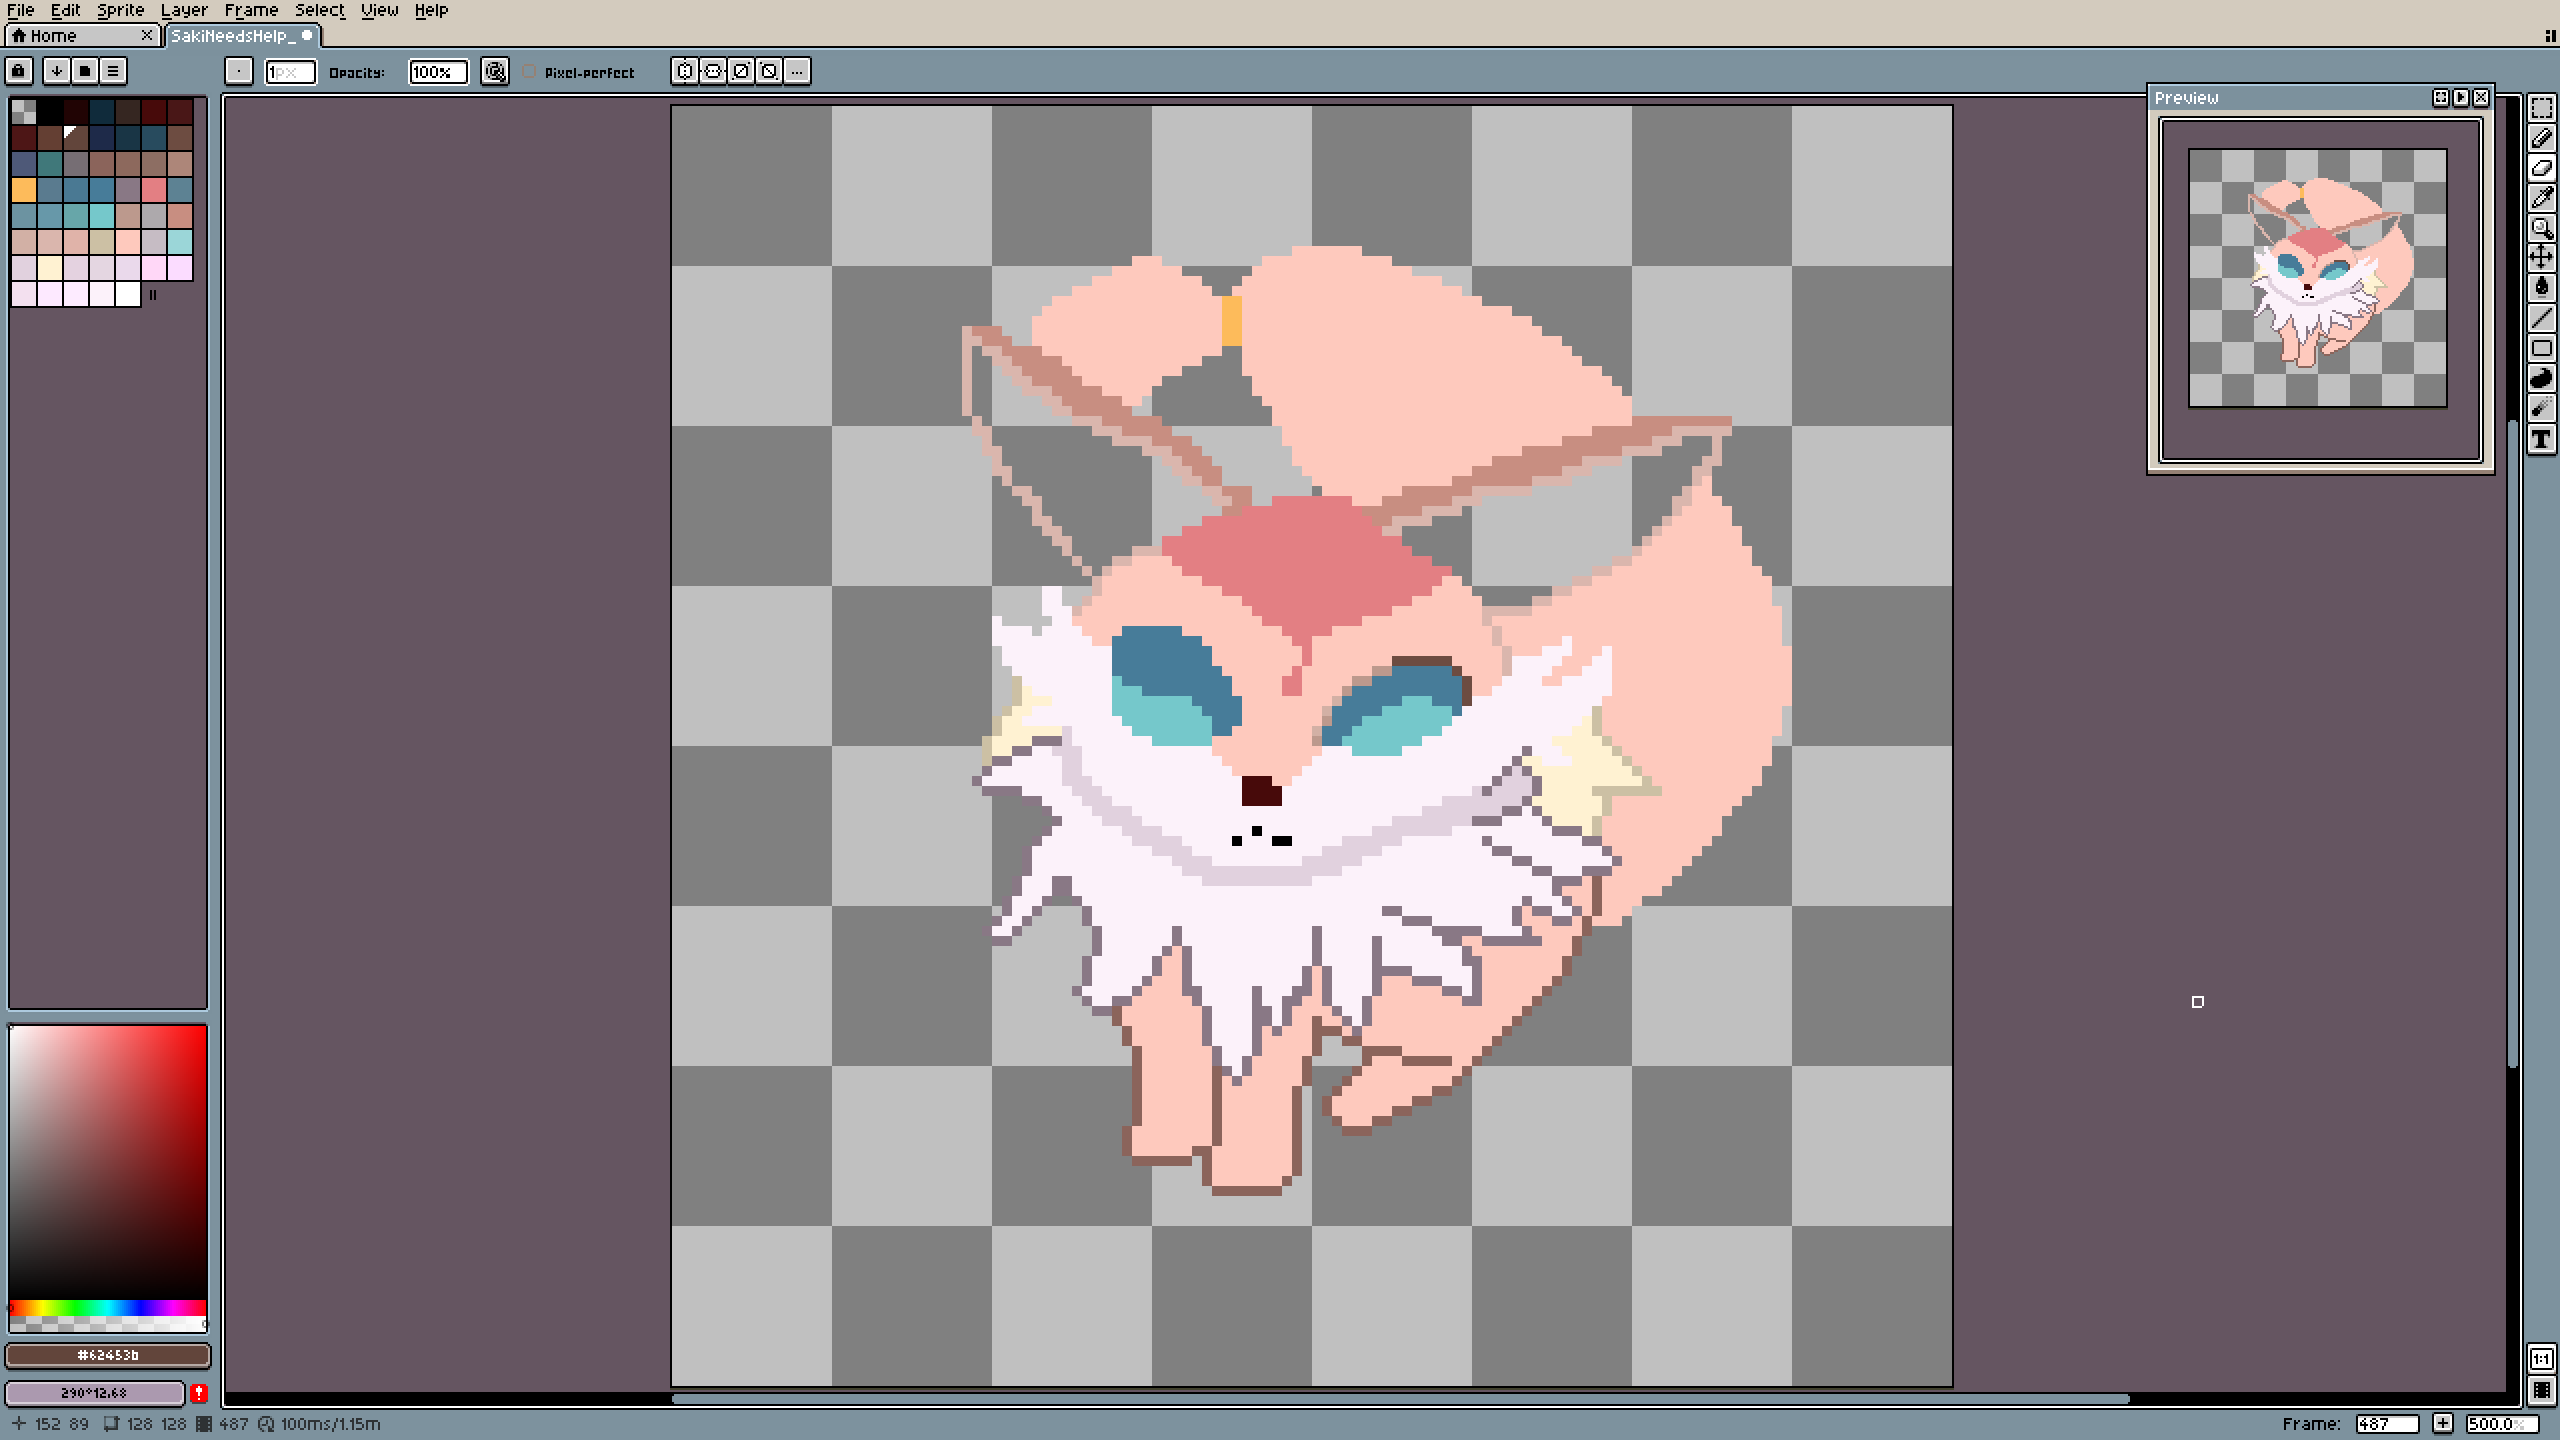Pick the orange palette swatch
The image size is (2560, 1440).
click(24, 189)
